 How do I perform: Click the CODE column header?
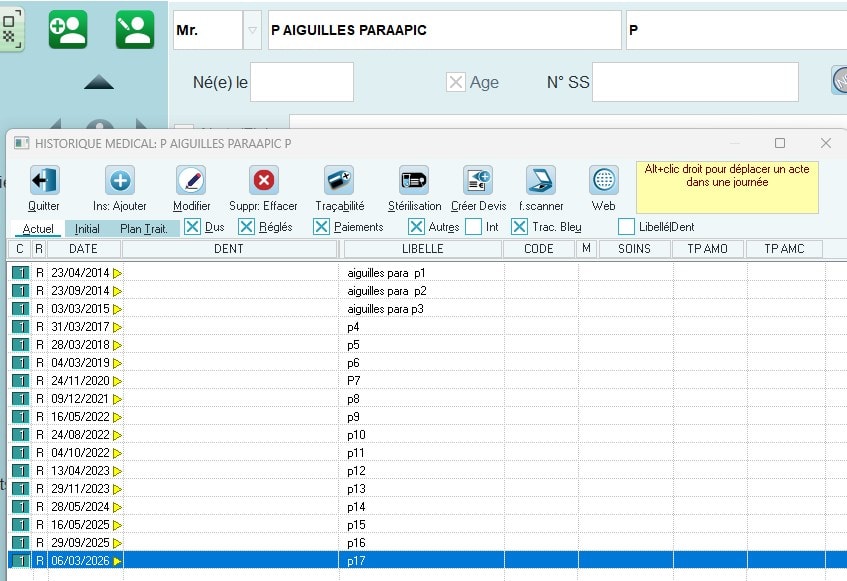(539, 249)
